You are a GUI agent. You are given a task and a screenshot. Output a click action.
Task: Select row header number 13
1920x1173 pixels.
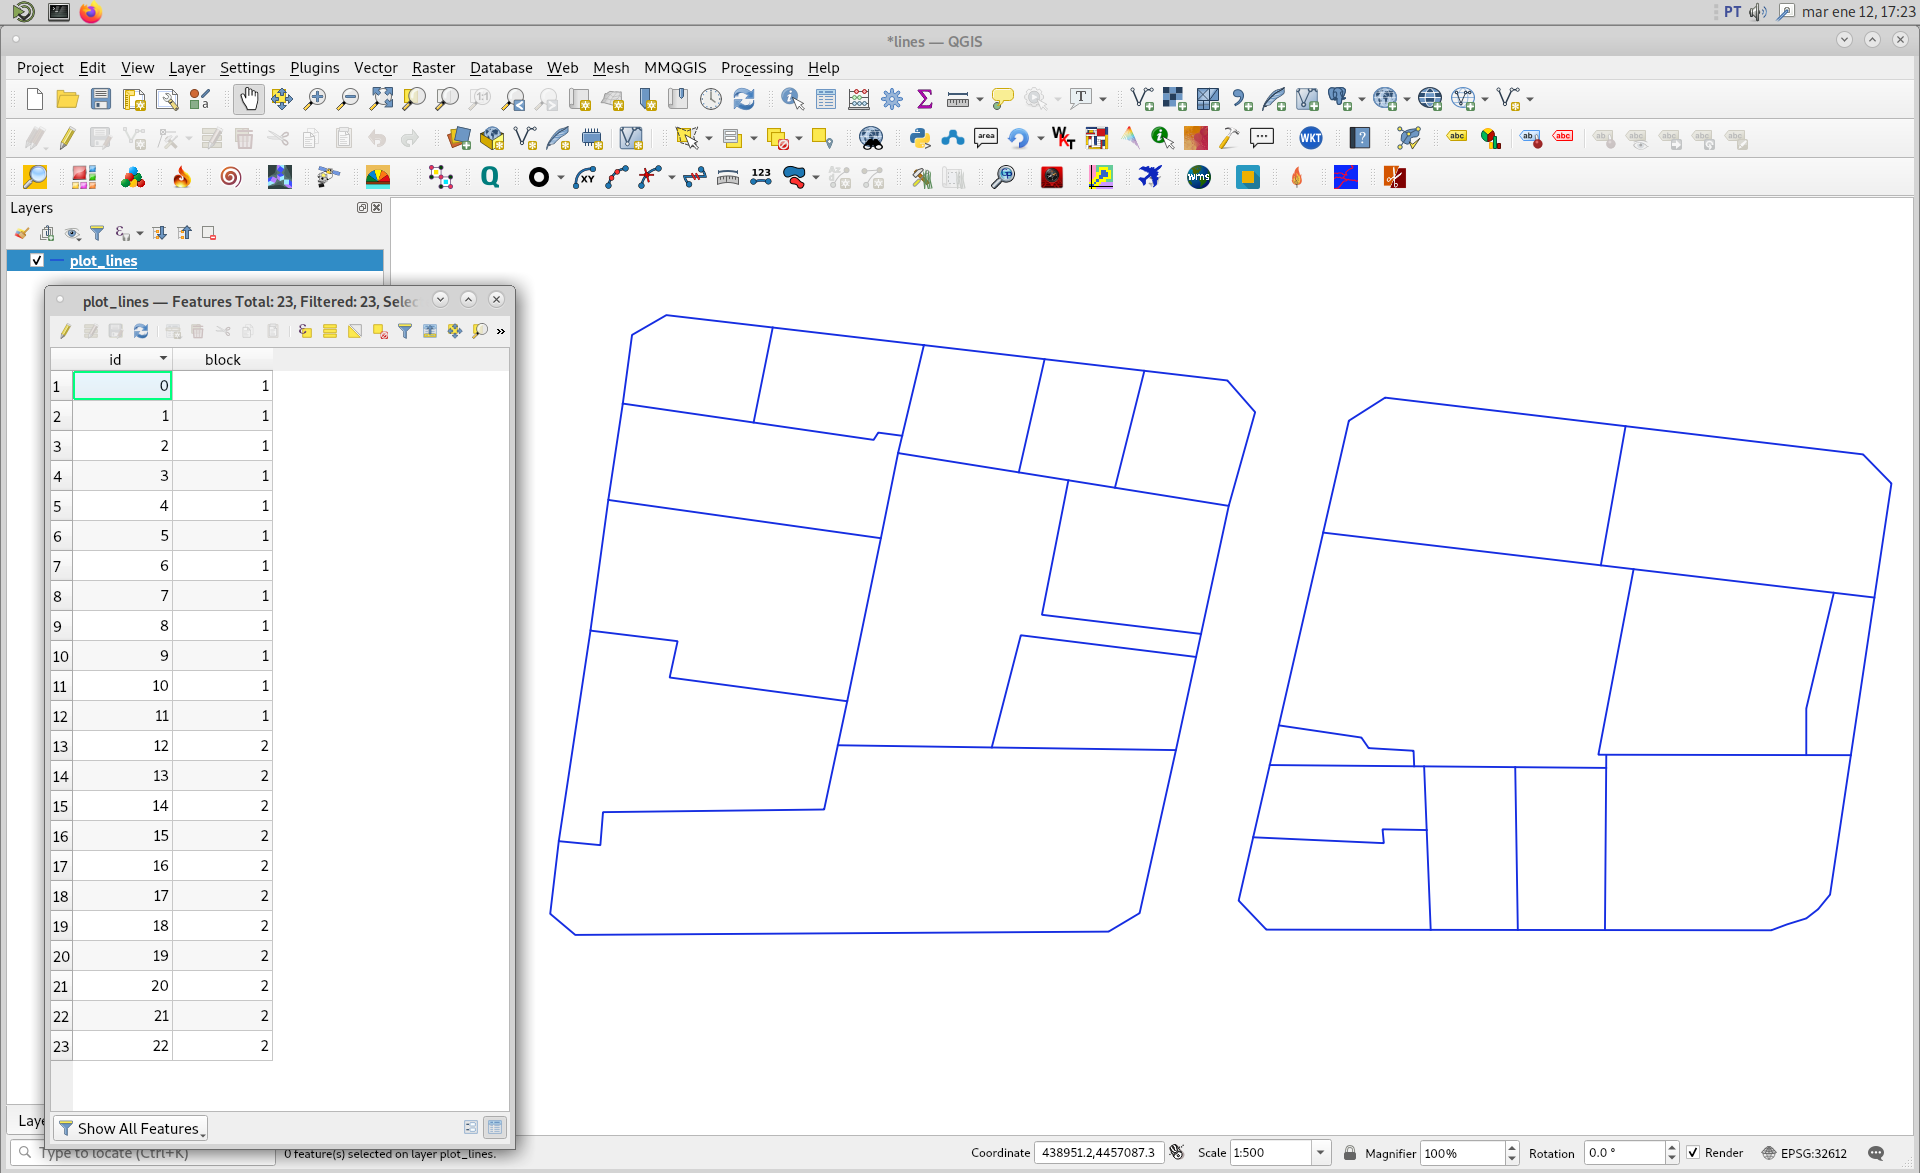(x=61, y=746)
